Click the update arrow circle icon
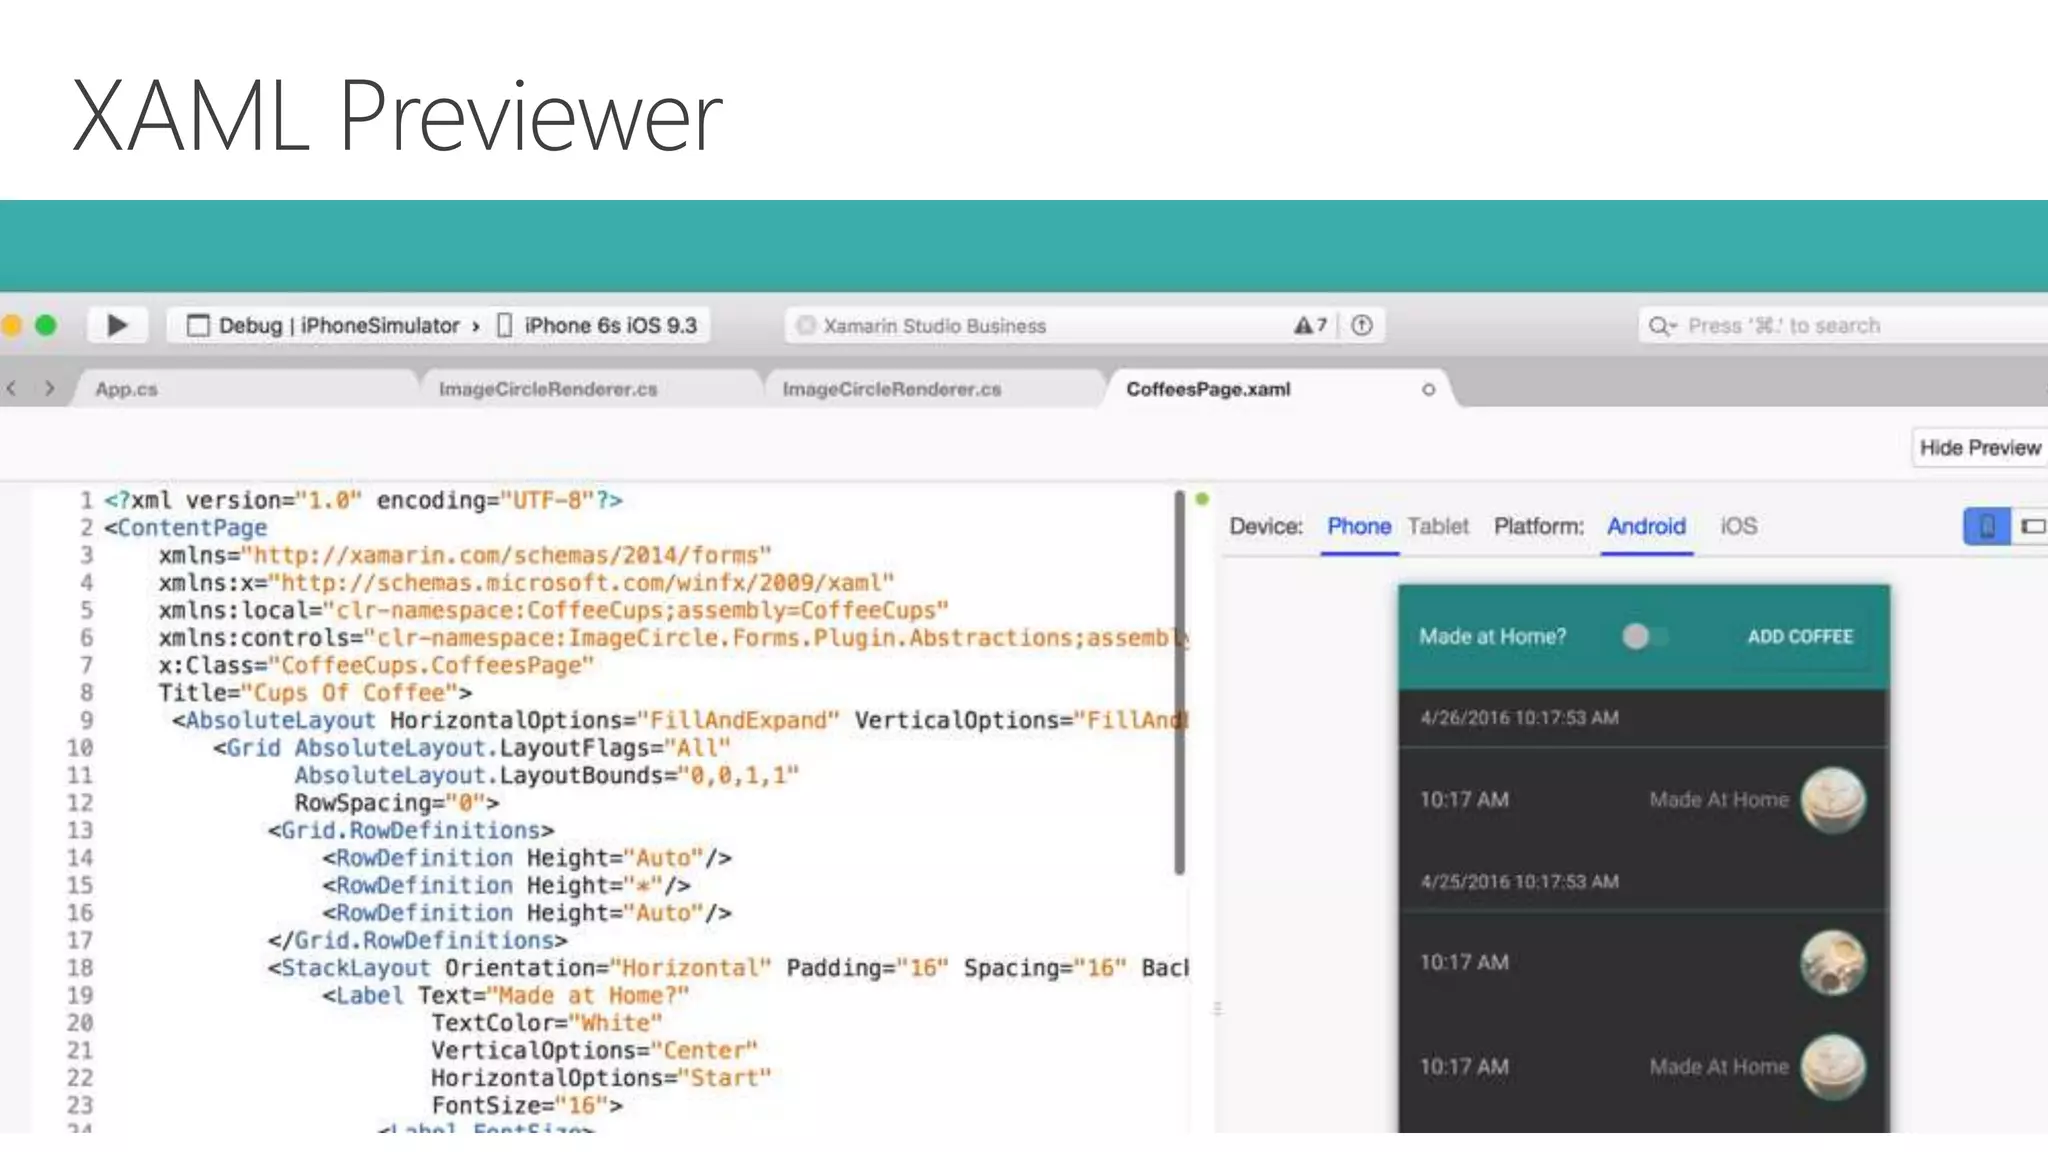2048x1152 pixels. [x=1362, y=325]
